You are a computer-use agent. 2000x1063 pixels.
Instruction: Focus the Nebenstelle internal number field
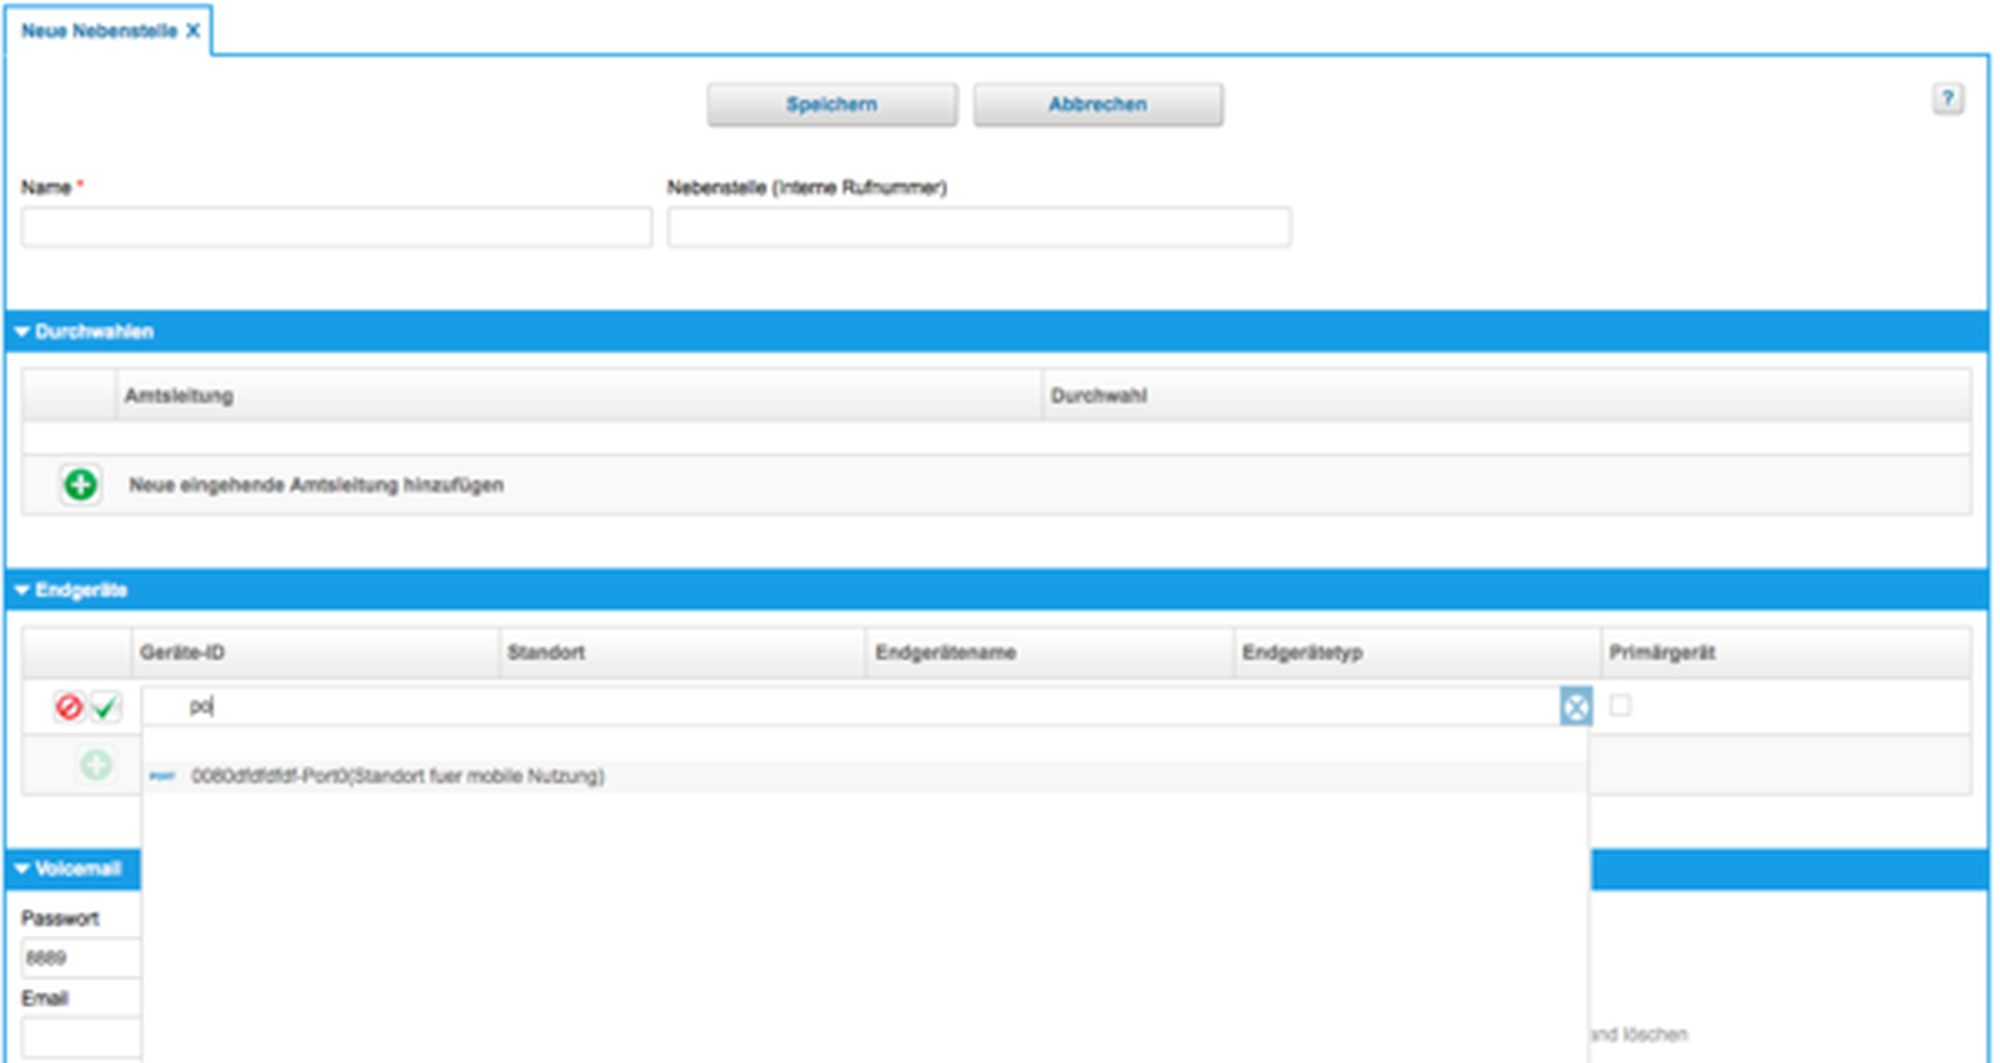tap(978, 228)
